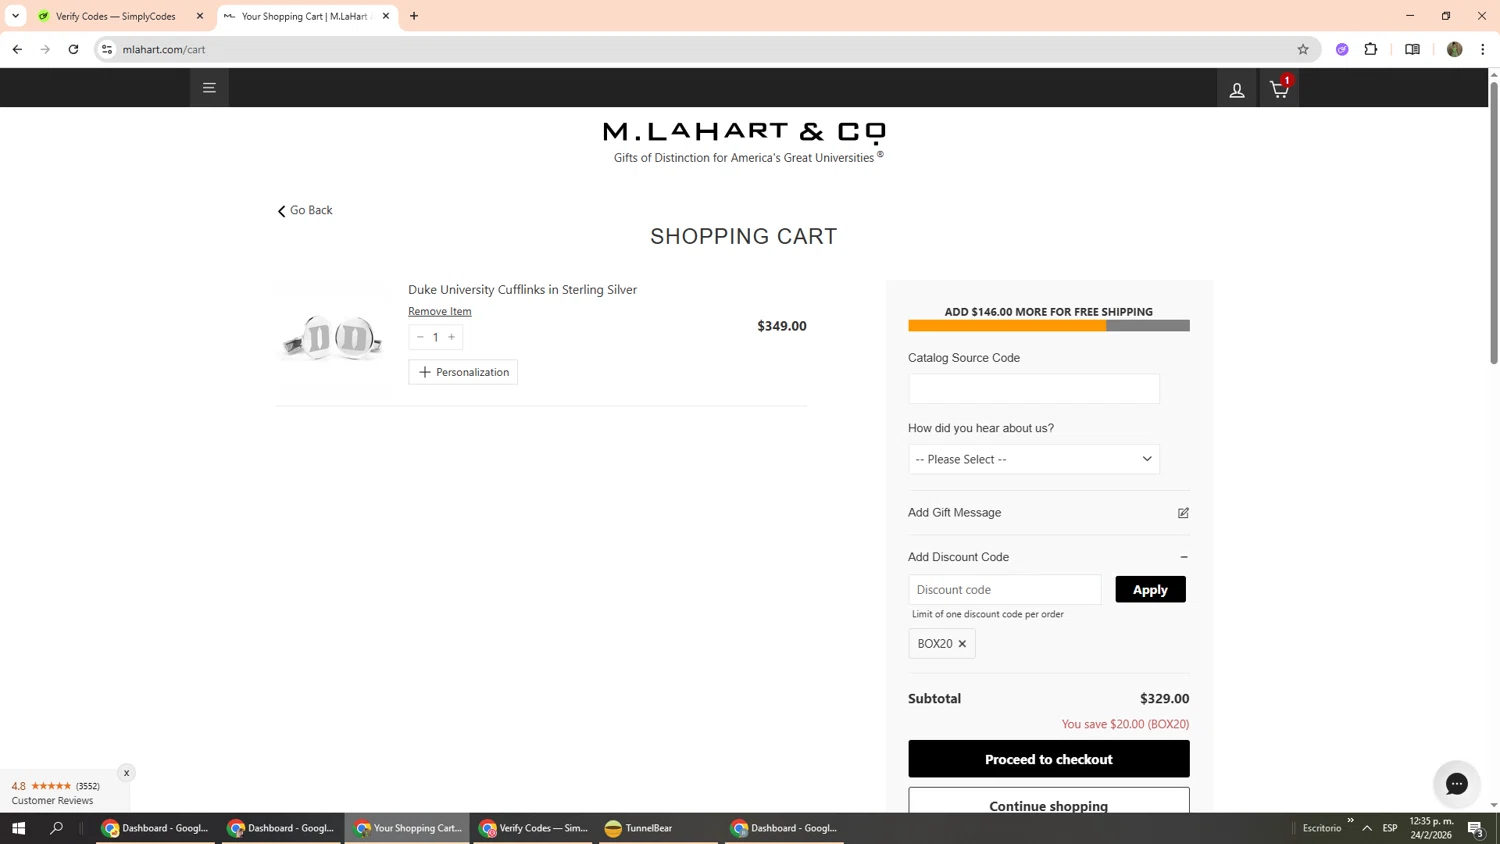Open the hamburger navigation menu
This screenshot has width=1500, height=844.
[x=209, y=88]
